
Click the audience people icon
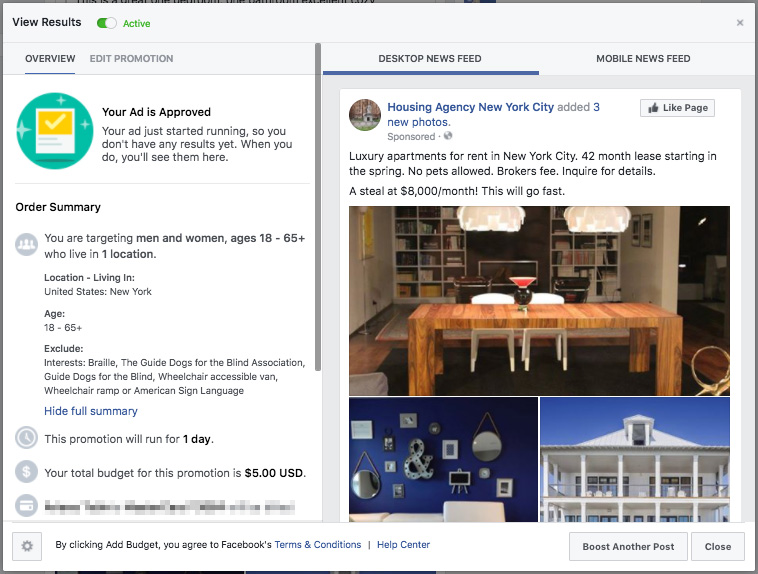click(27, 244)
